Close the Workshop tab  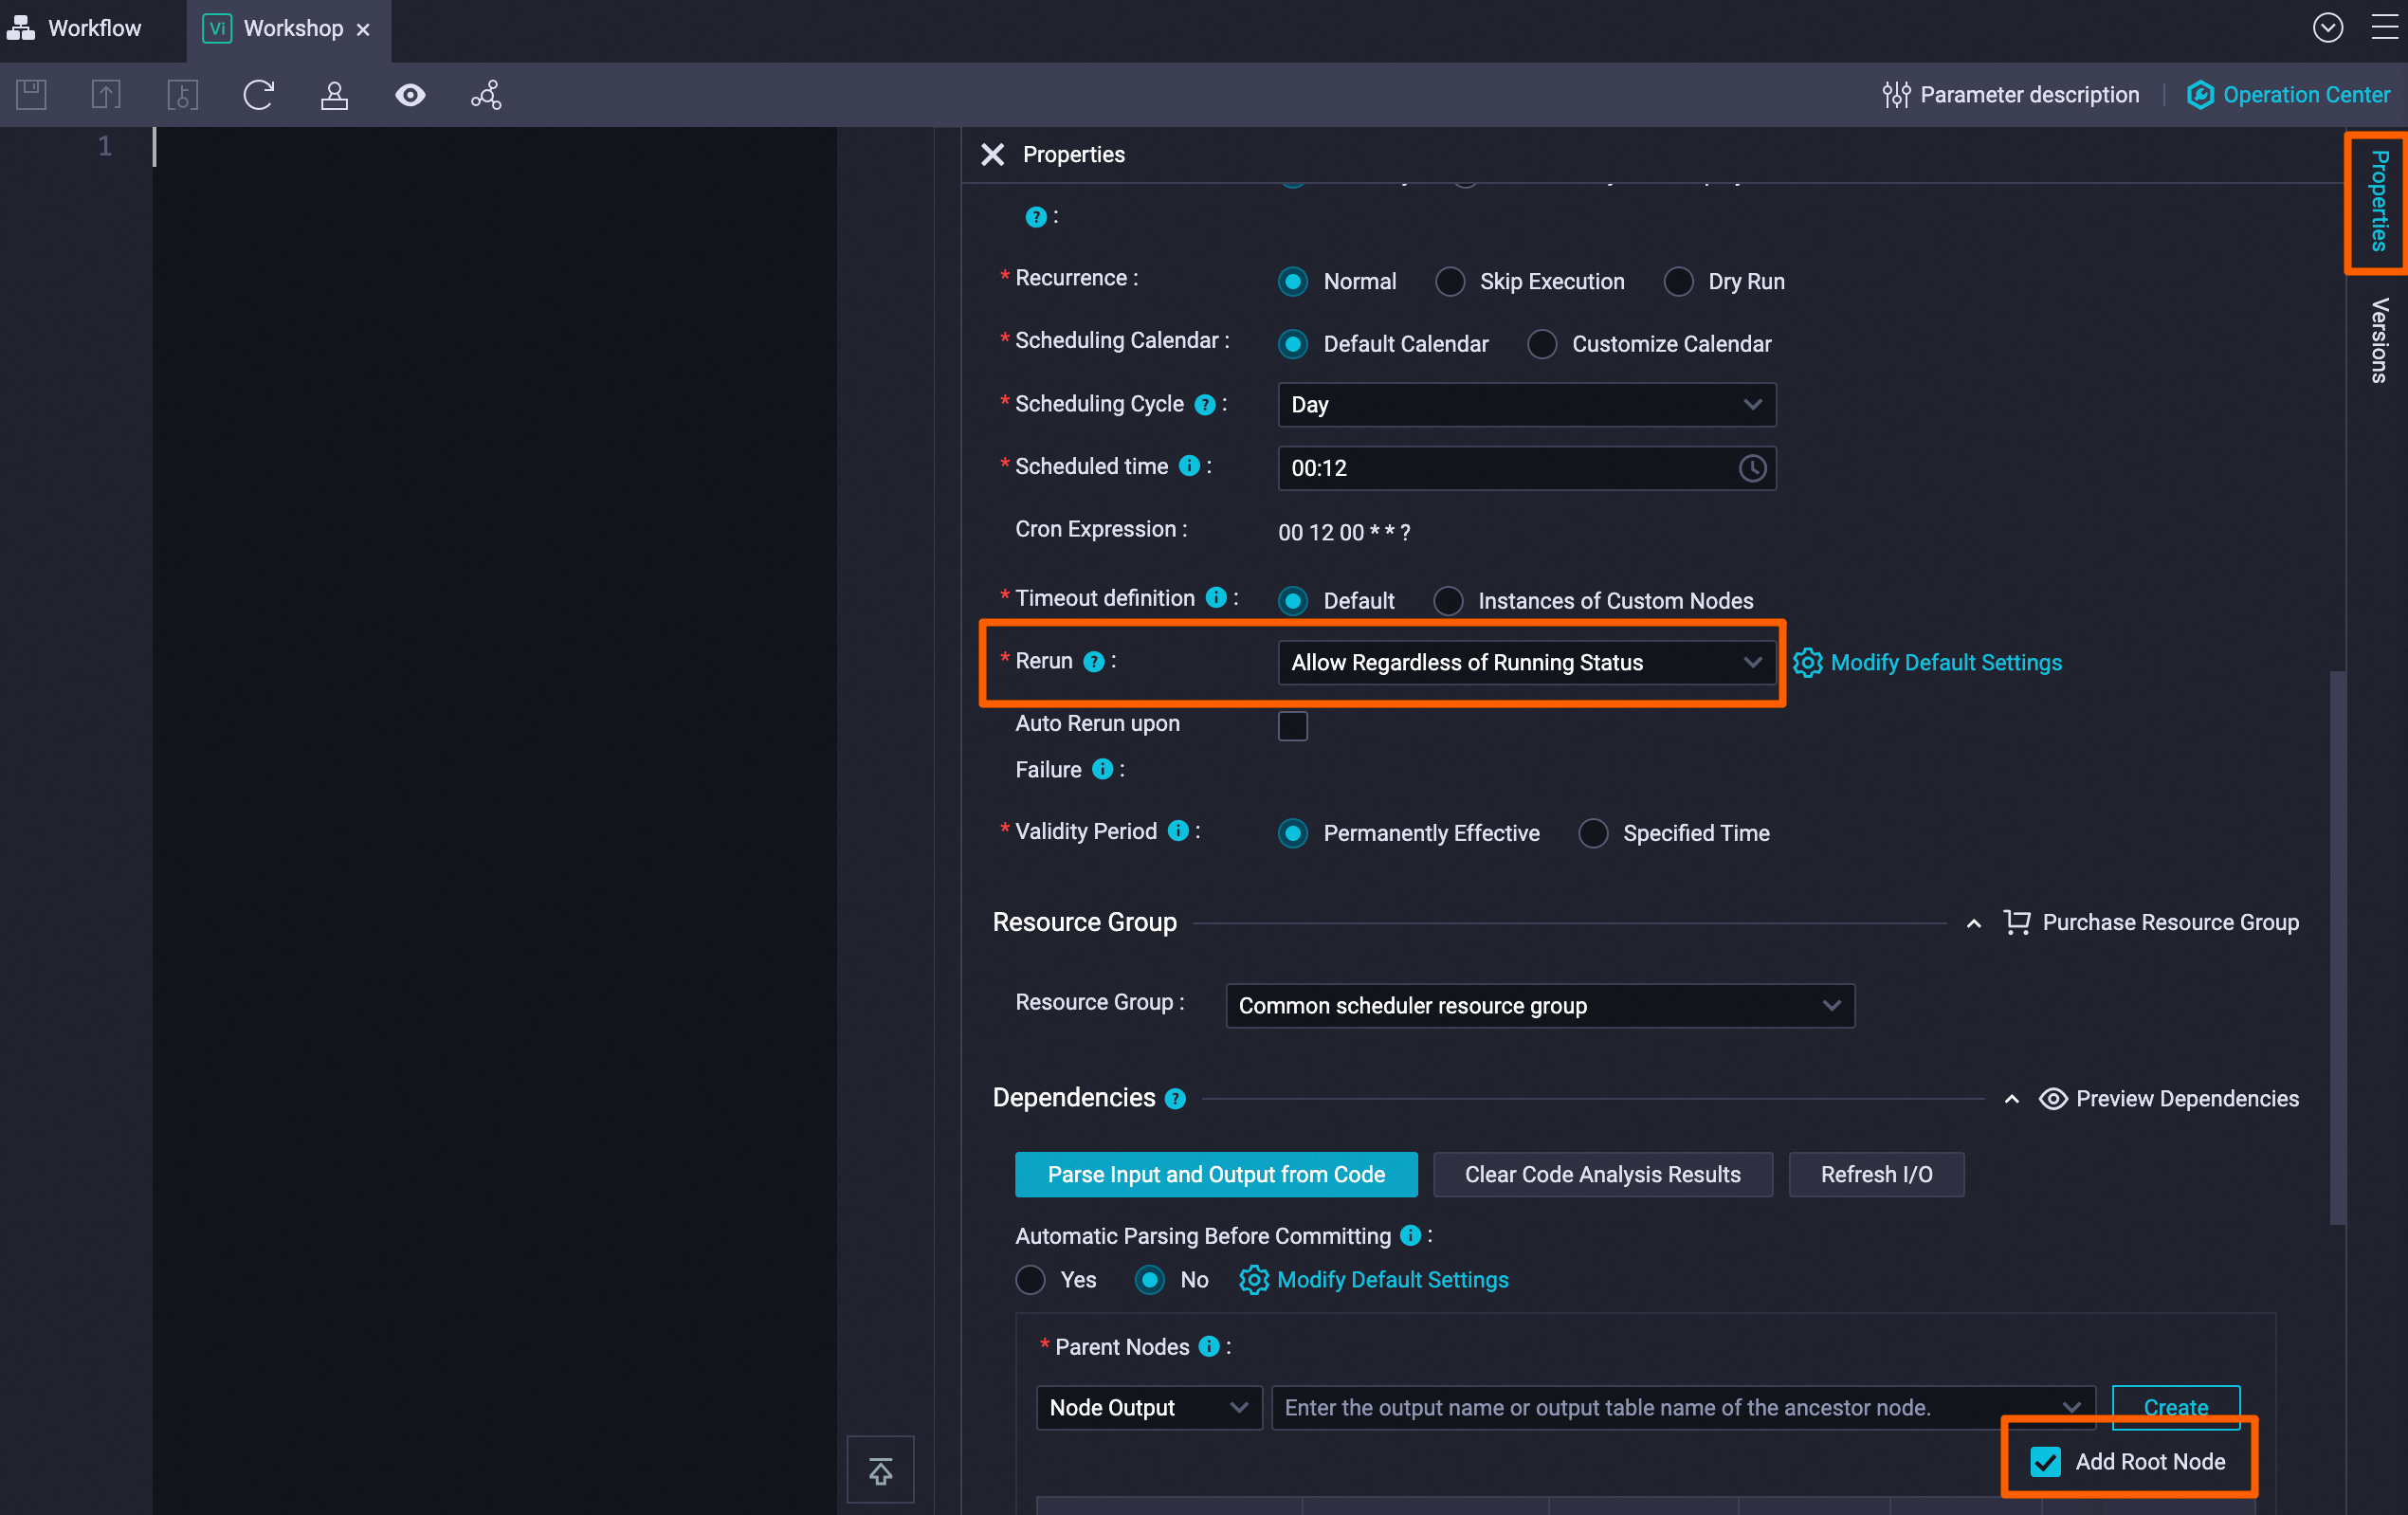[364, 30]
